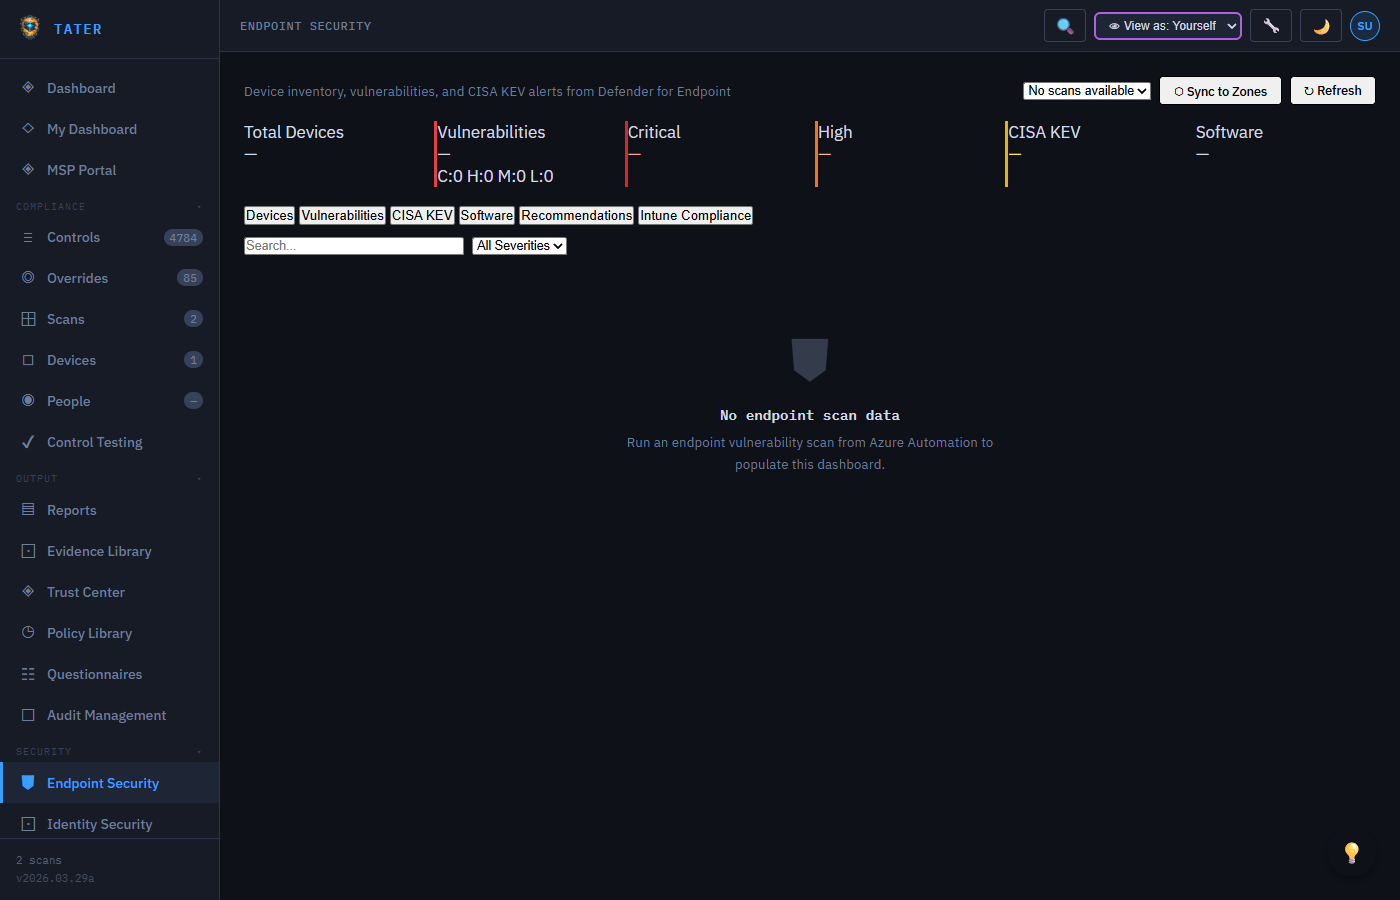Click the empty-state shield icon
This screenshot has height=900, width=1400.
pos(810,360)
